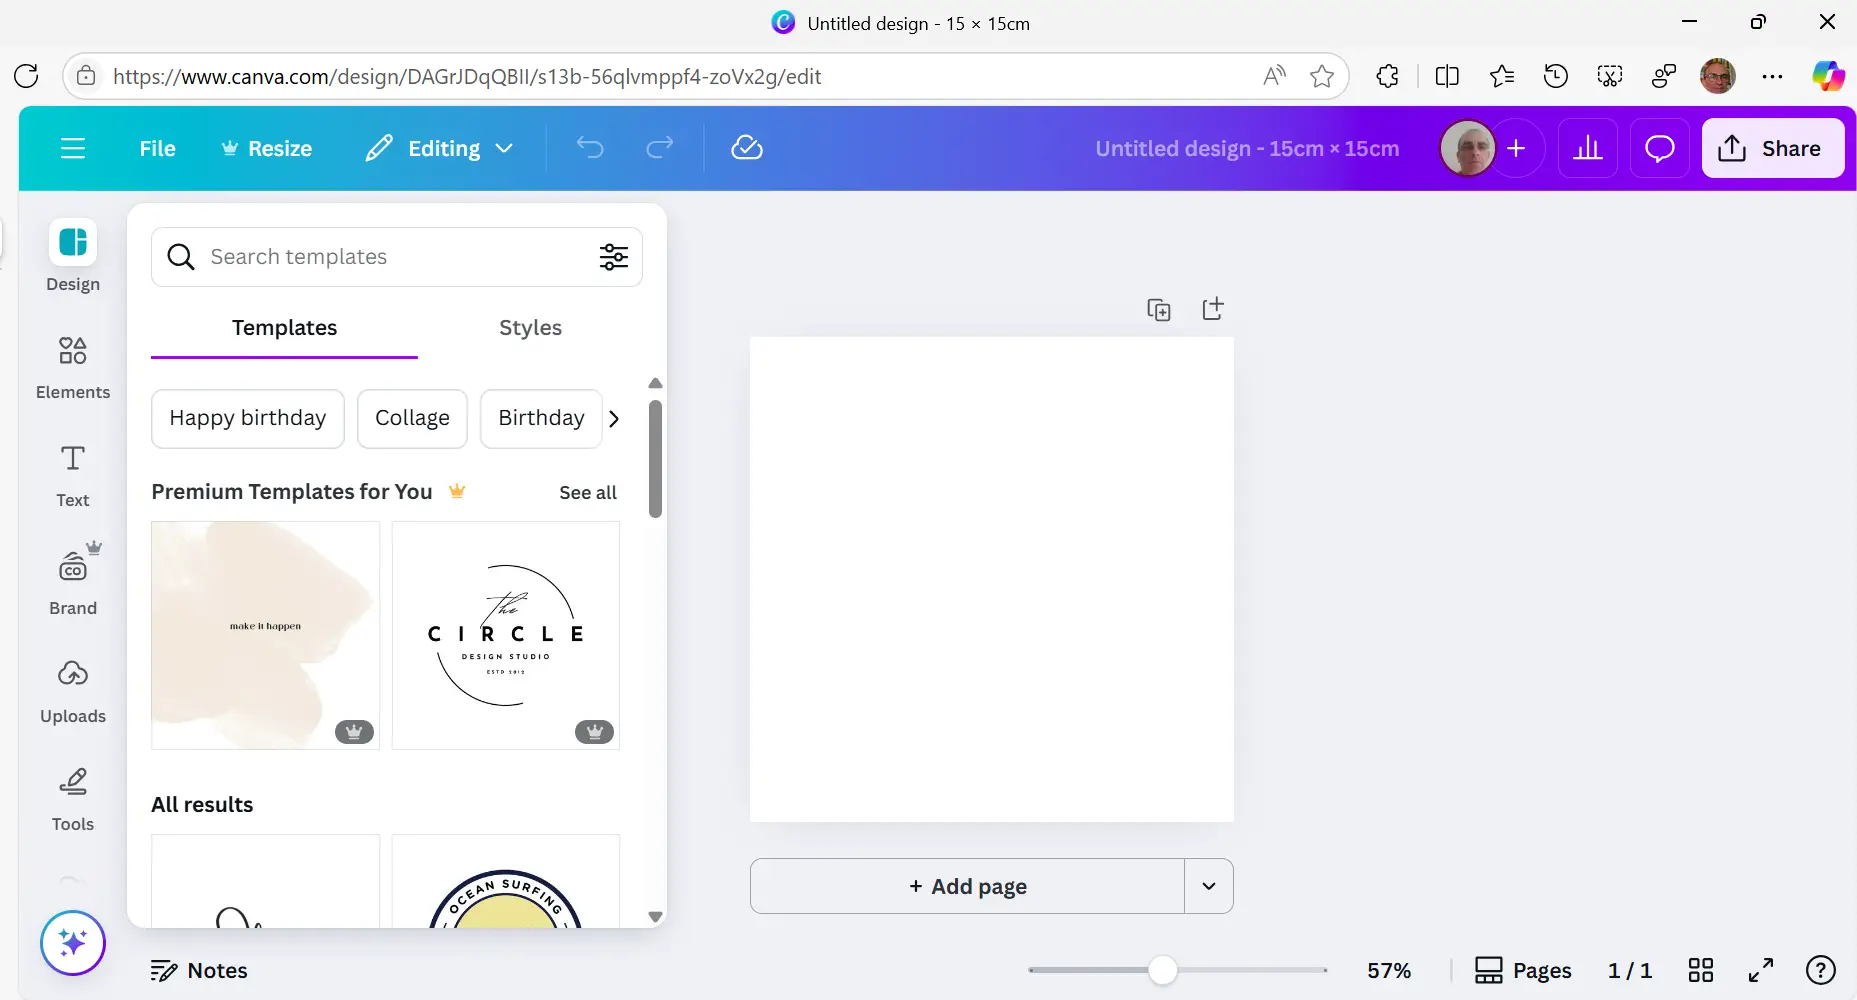Select the Birthday category chip
Viewport: 1857px width, 1000px height.
click(x=541, y=419)
